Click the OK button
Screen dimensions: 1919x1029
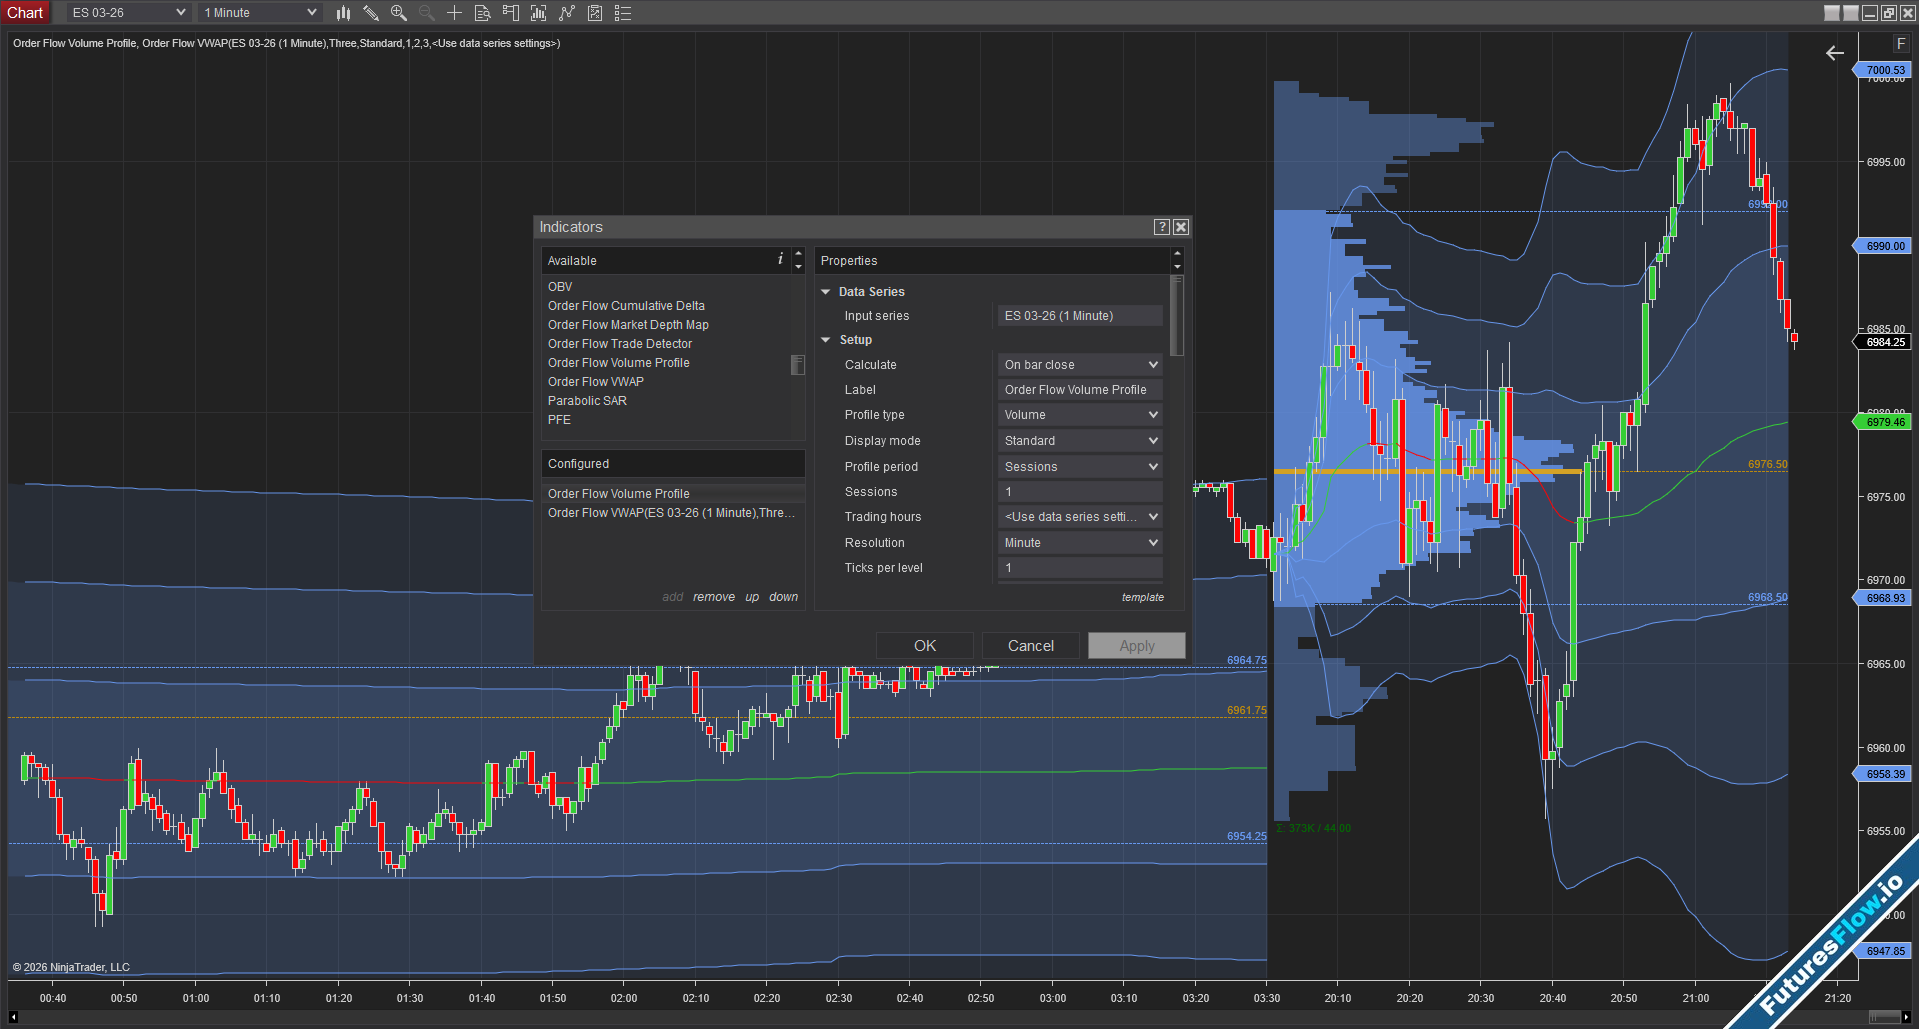point(925,646)
